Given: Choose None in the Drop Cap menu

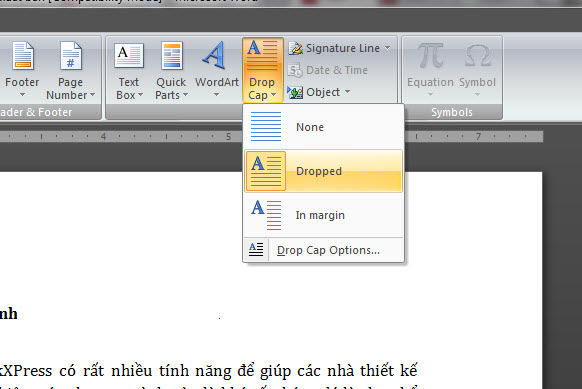Looking at the screenshot, I should pos(323,127).
